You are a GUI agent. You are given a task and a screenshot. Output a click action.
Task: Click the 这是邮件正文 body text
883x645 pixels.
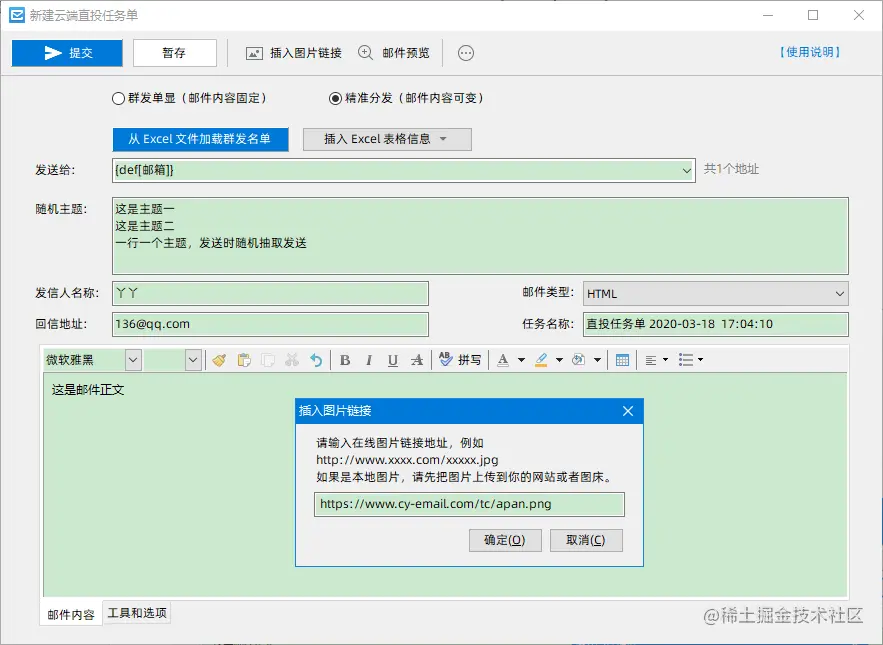click(88, 390)
